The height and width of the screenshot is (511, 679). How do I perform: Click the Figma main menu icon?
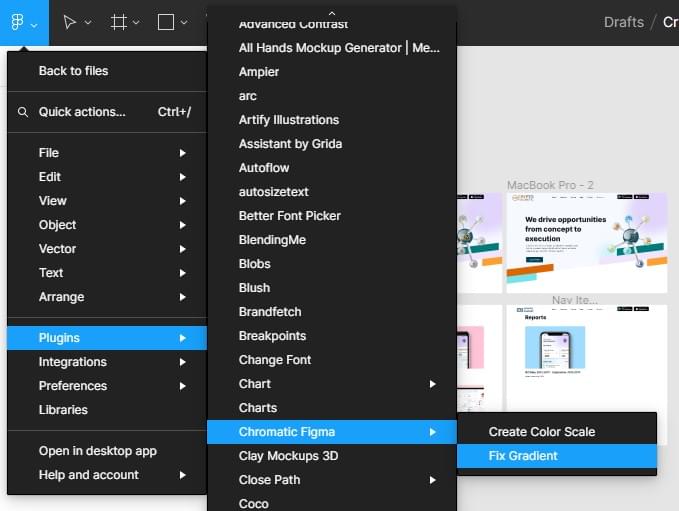17,22
